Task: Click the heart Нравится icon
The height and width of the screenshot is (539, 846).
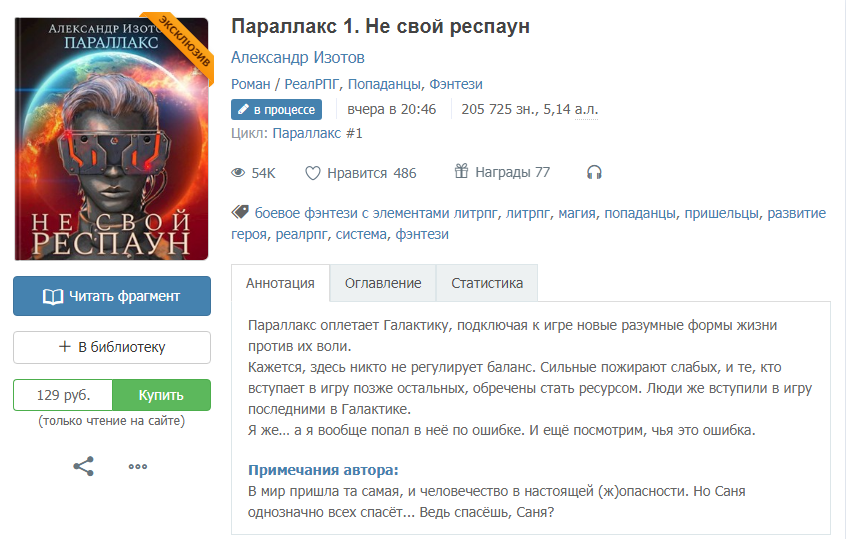Action: [x=312, y=173]
